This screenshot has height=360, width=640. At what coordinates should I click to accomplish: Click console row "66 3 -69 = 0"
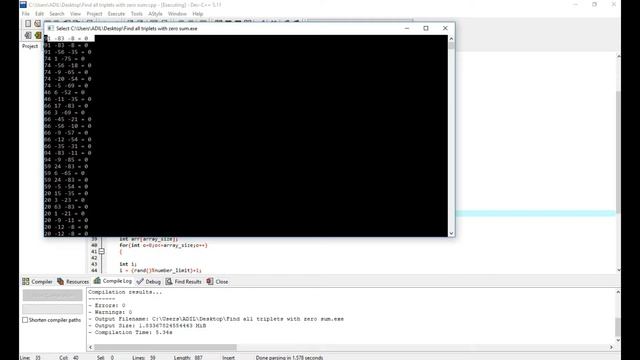coord(64,113)
